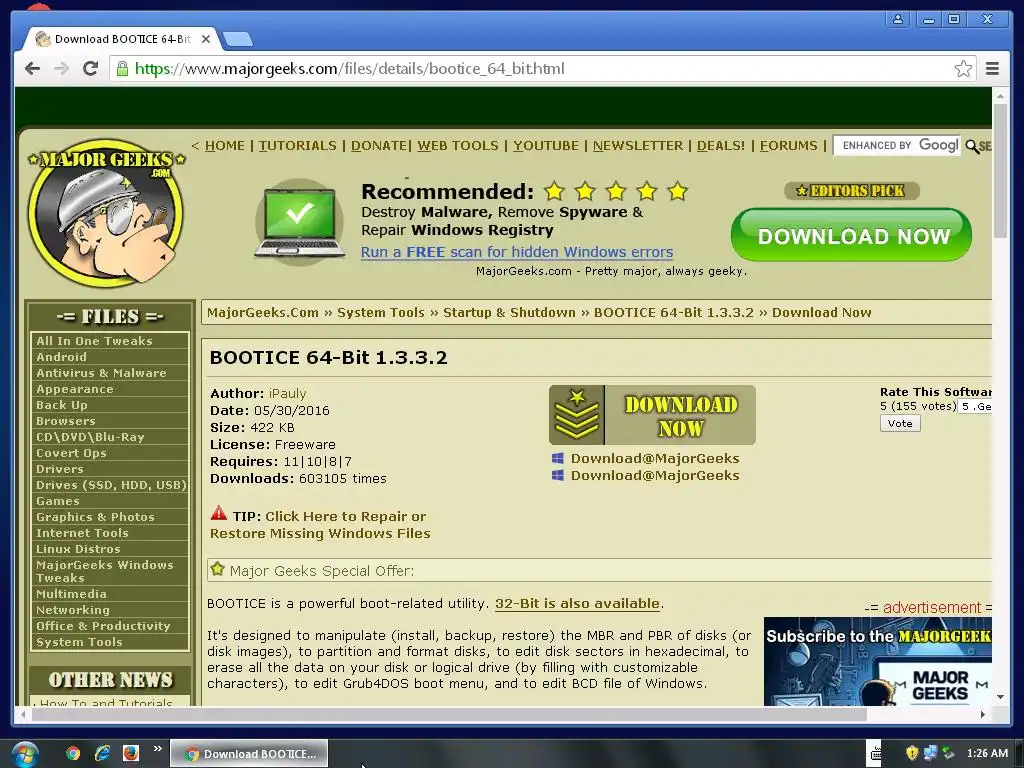Click the green padlock security icon
This screenshot has width=1024, height=768.
[x=122, y=69]
